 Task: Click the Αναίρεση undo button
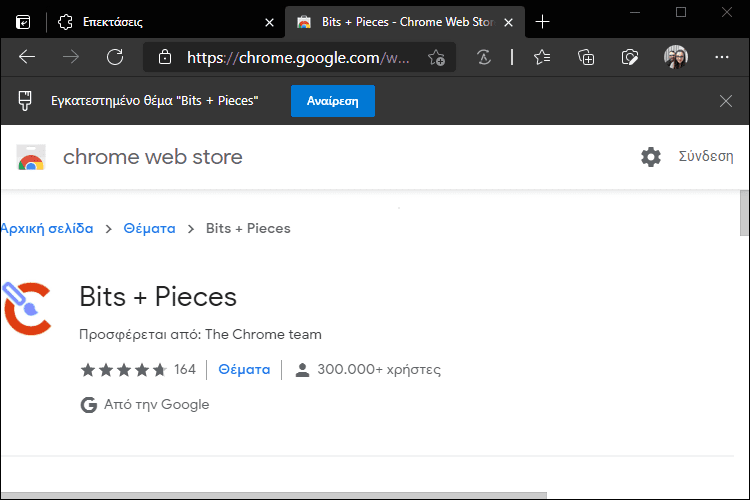pos(333,101)
